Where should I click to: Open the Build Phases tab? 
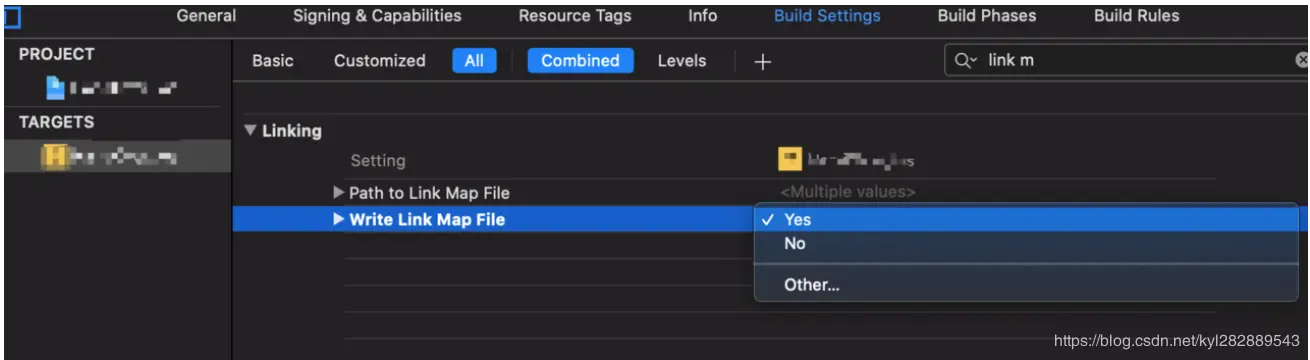[x=987, y=16]
